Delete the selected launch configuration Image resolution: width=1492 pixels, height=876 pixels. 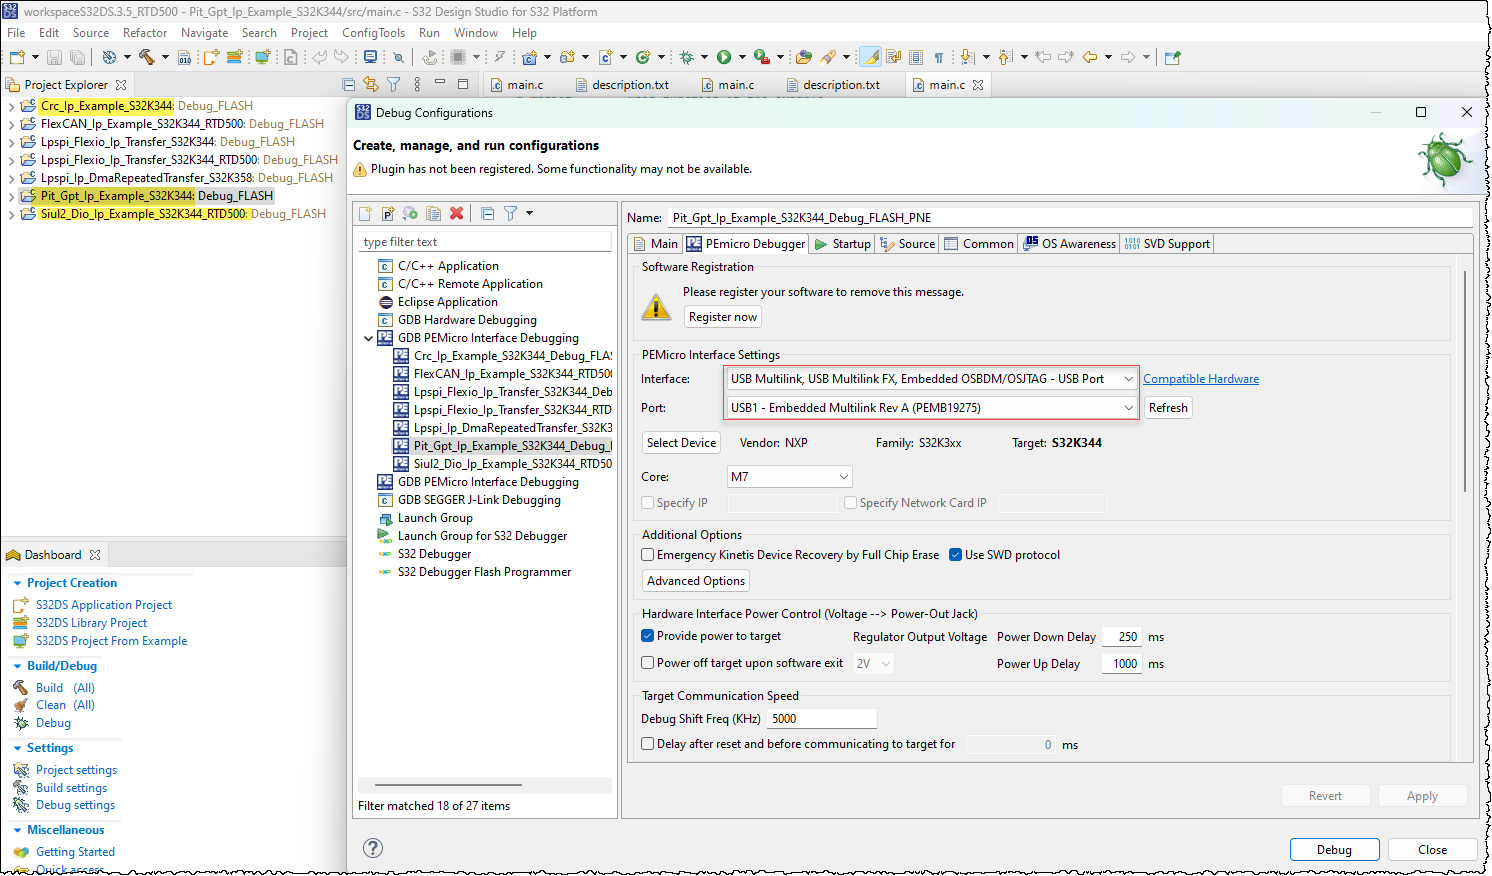(x=458, y=213)
